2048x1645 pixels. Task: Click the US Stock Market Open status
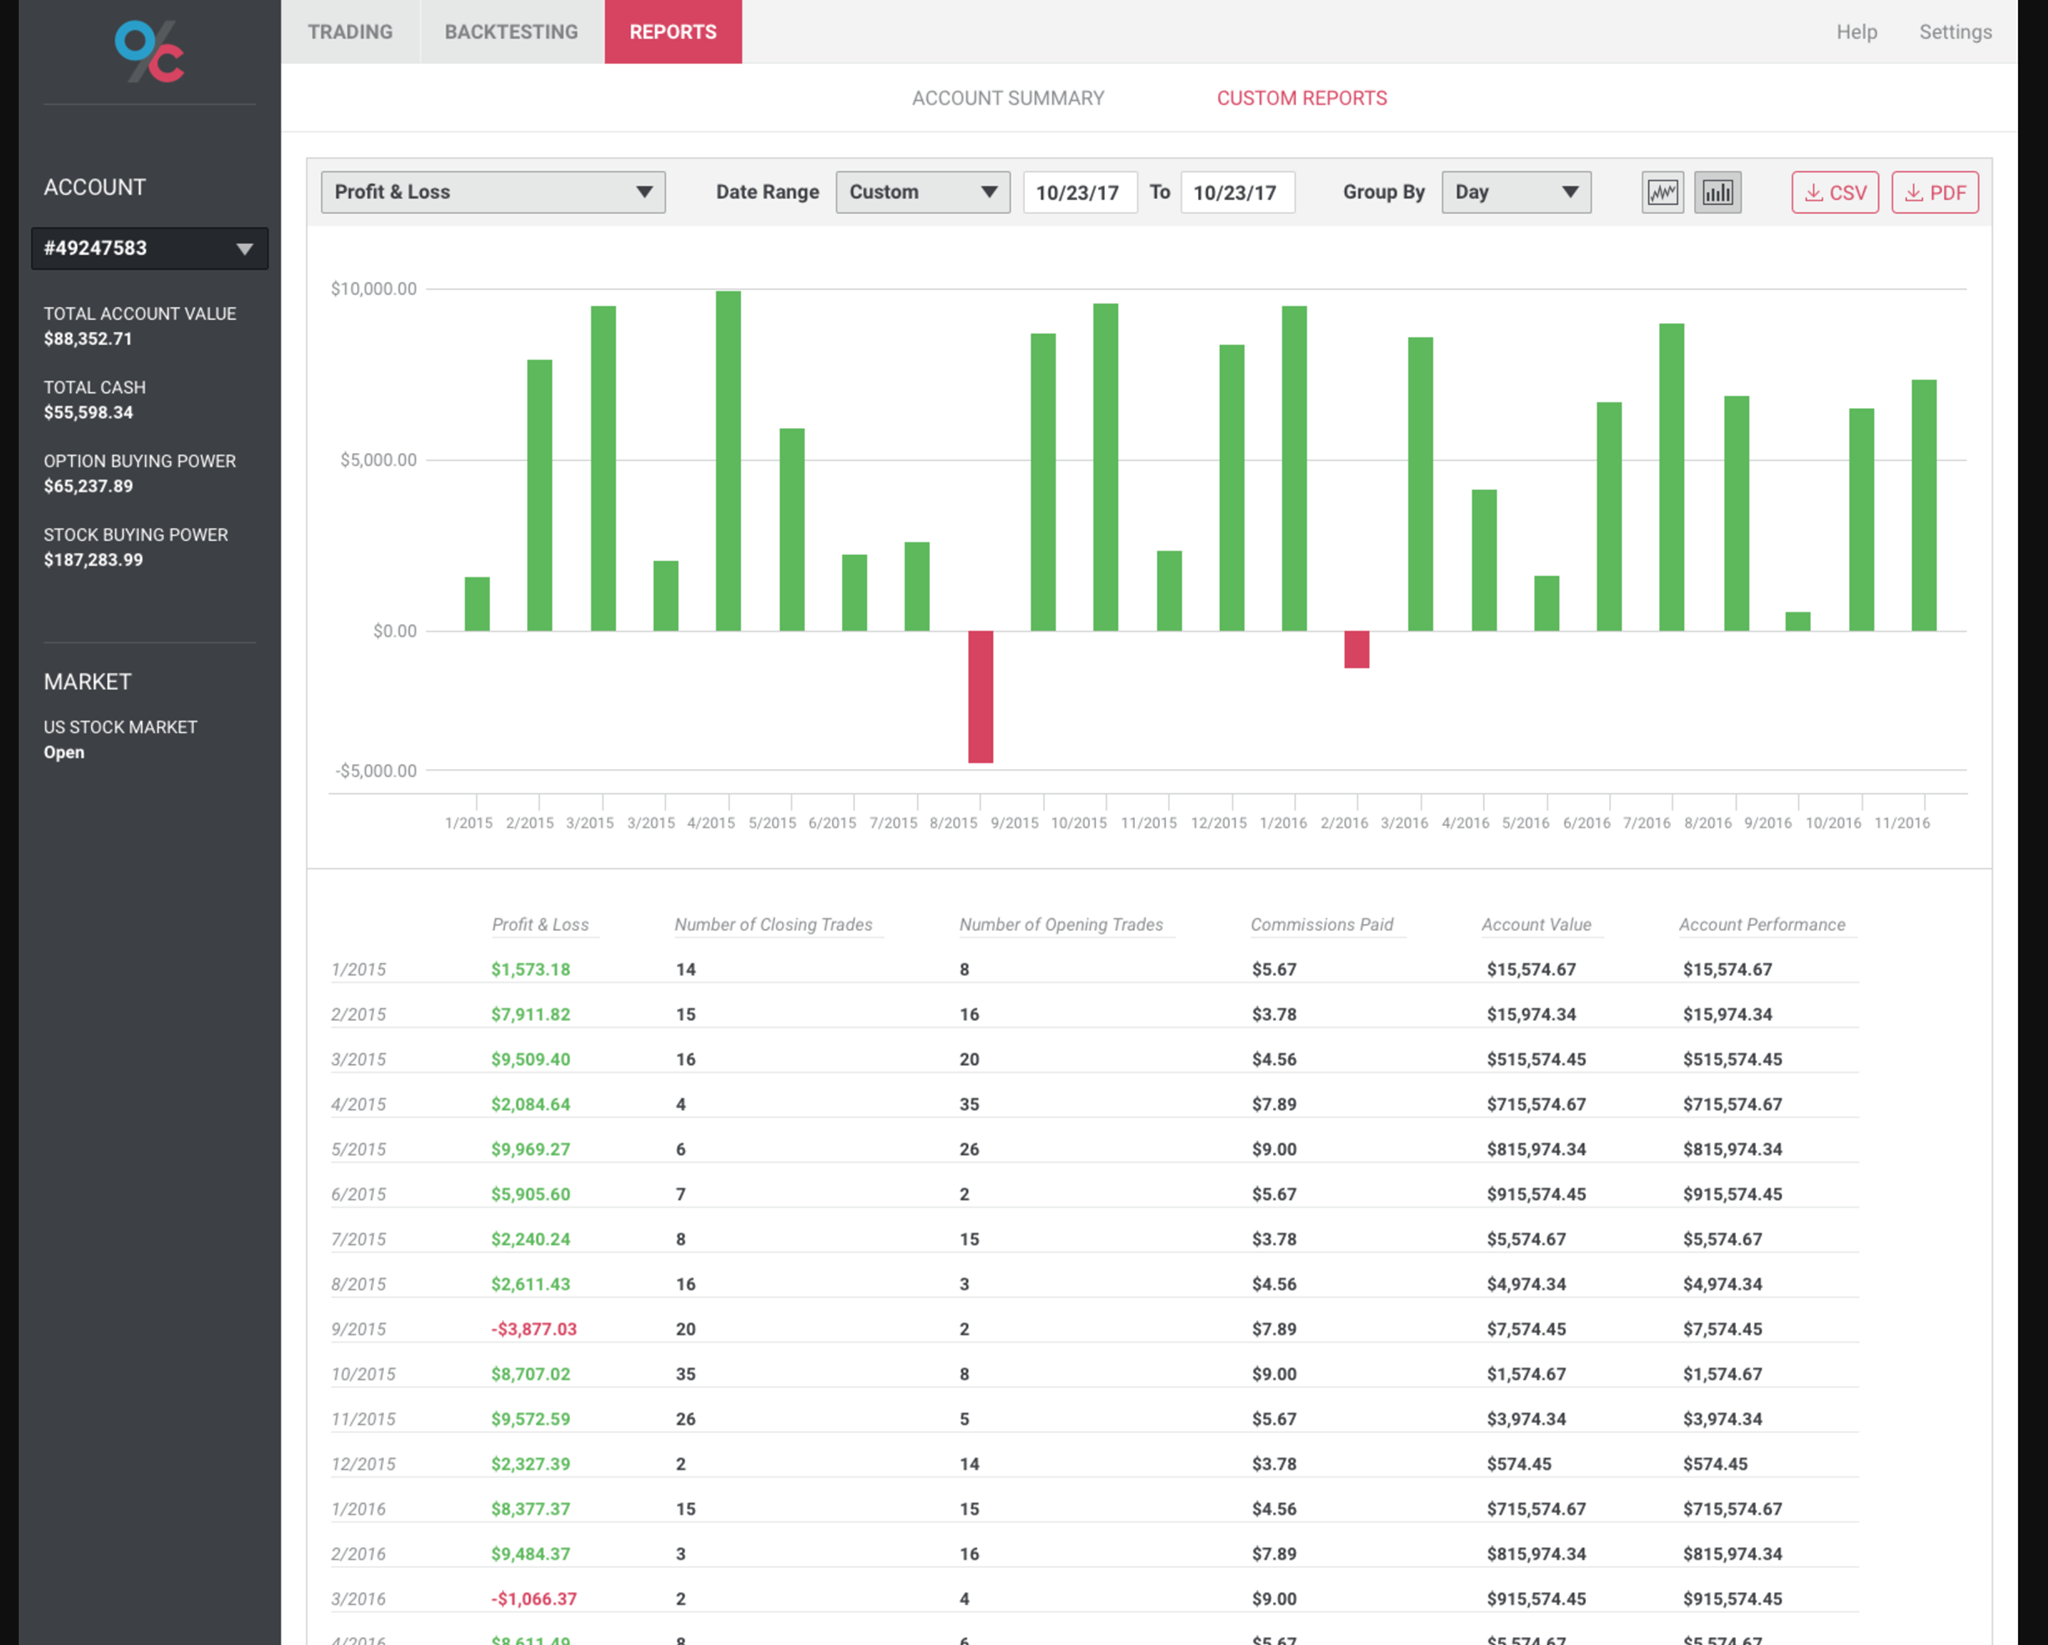pos(120,739)
